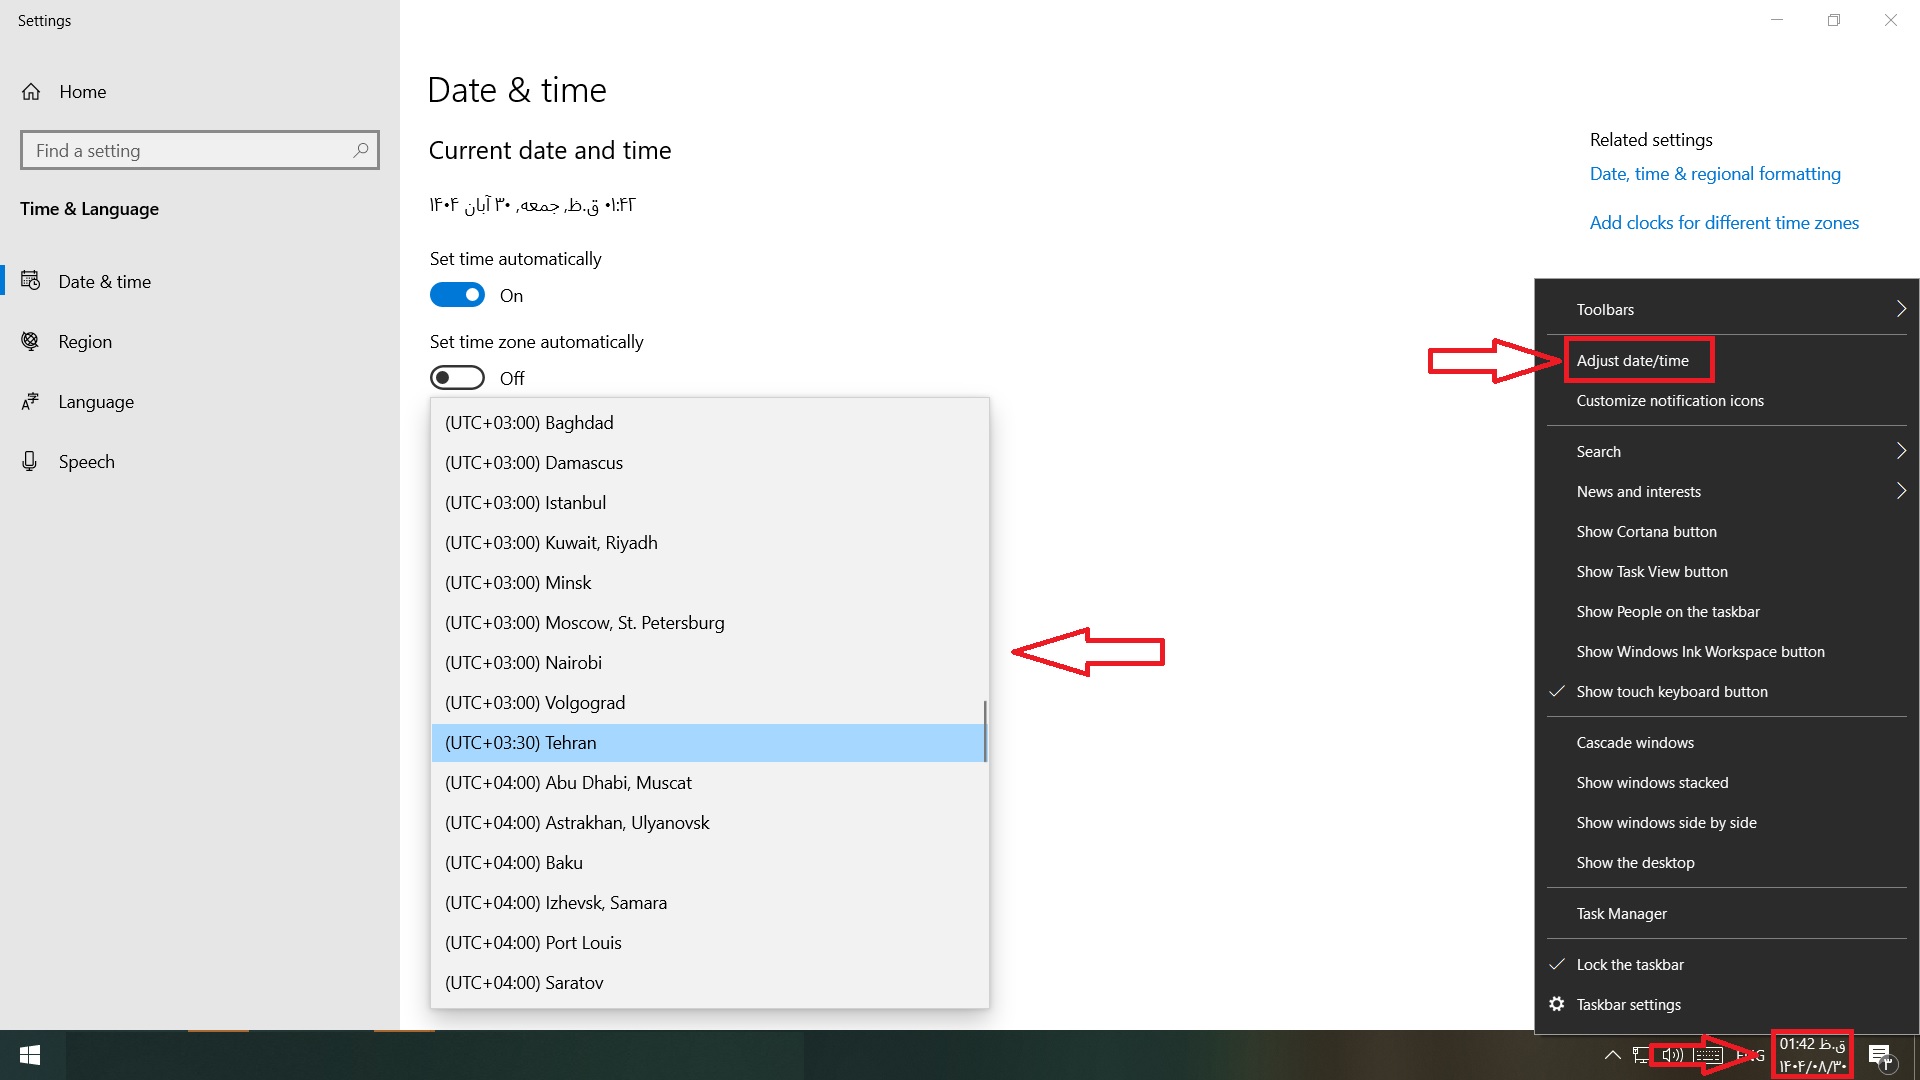Open Date, time & regional formatting link
The image size is (1920, 1080).
[x=1714, y=174]
